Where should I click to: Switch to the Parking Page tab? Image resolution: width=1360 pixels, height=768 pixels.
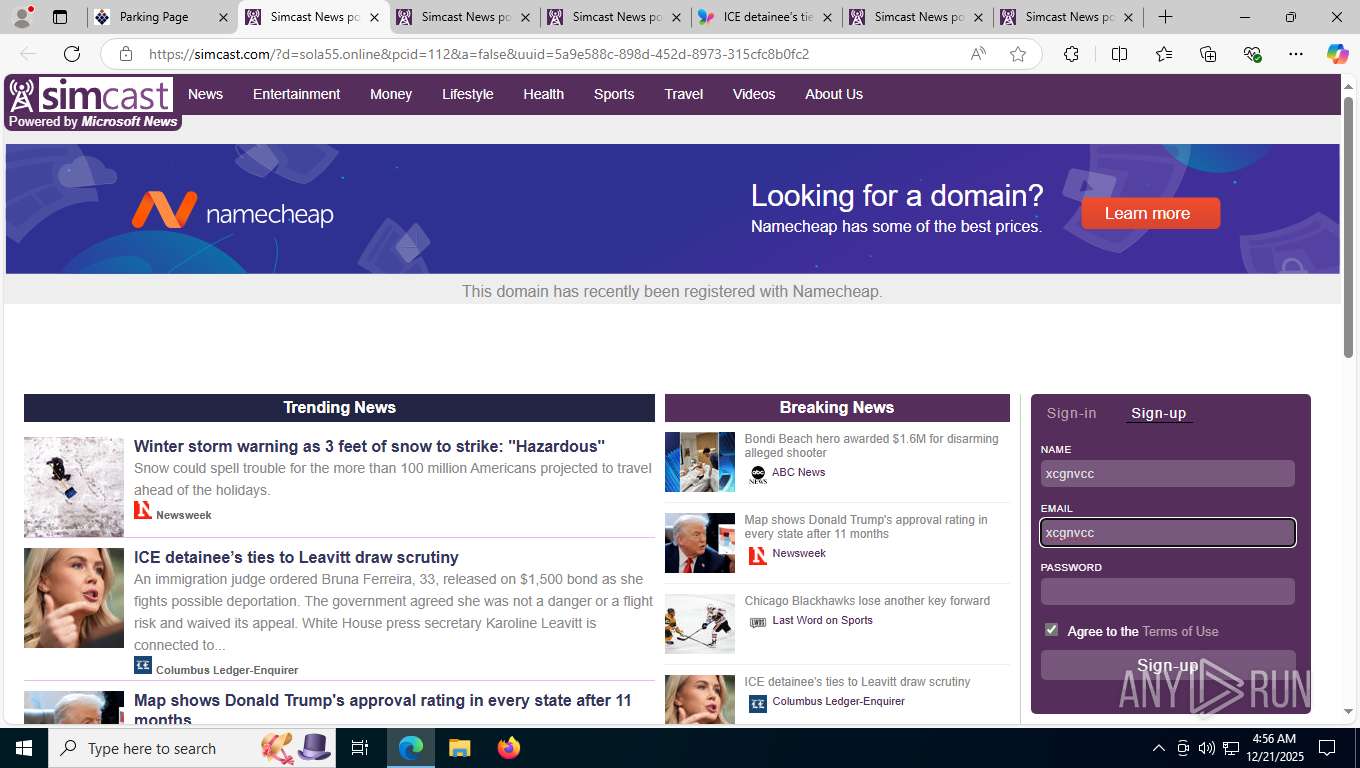155,17
